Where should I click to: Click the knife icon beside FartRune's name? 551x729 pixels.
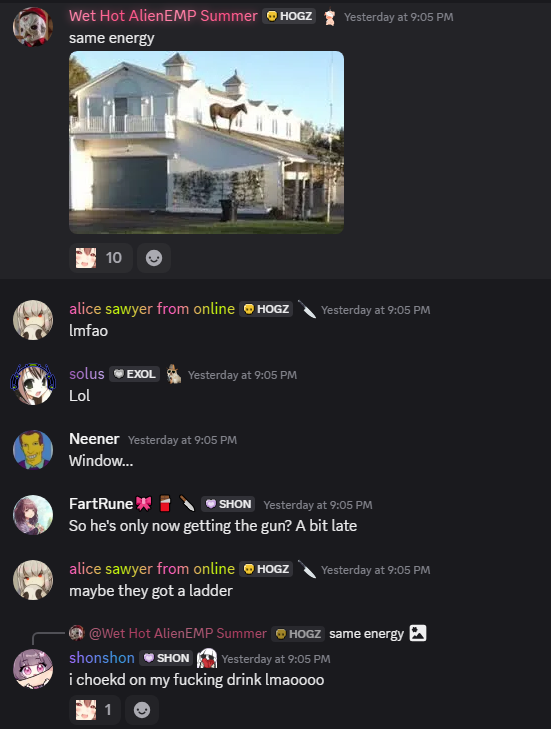pos(187,504)
